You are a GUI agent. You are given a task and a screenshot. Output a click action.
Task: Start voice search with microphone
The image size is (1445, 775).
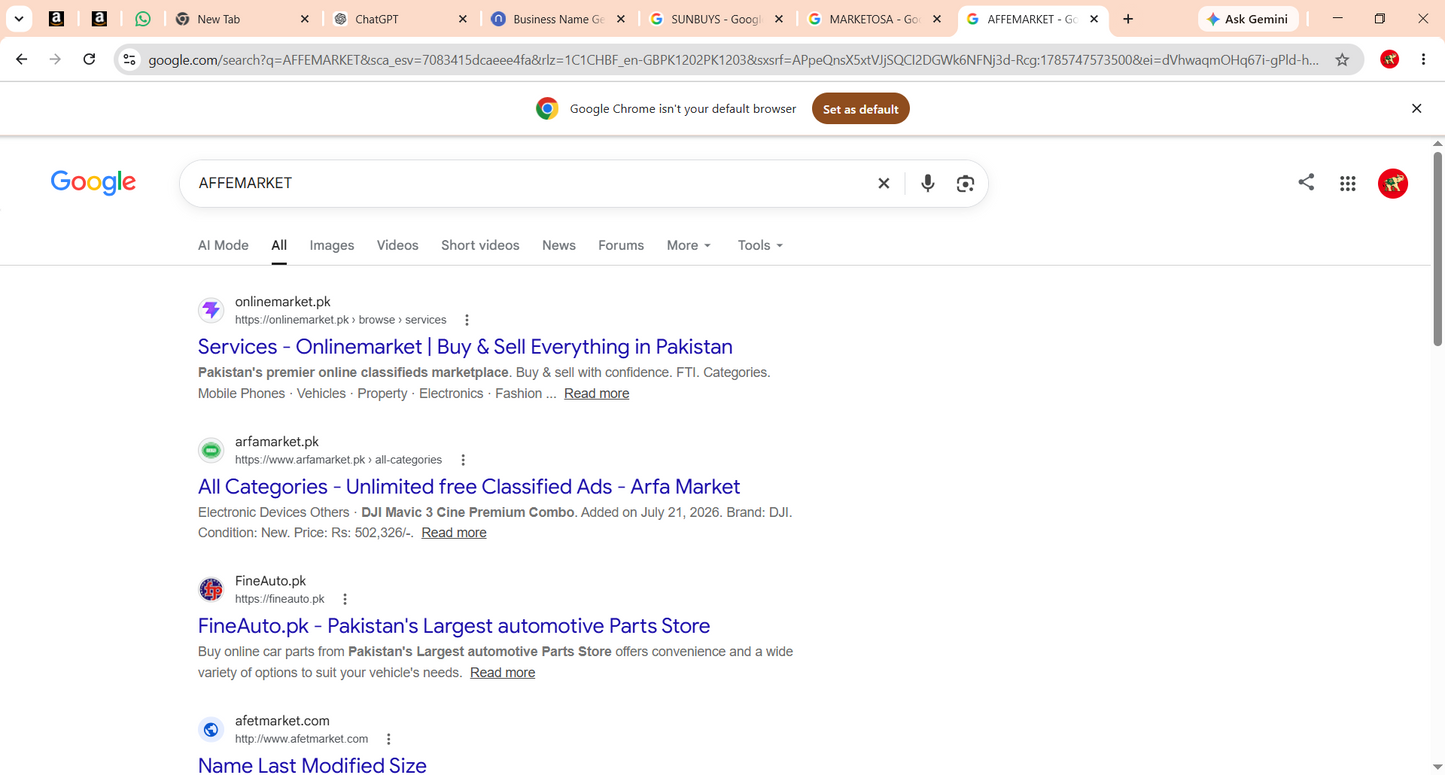[928, 183]
